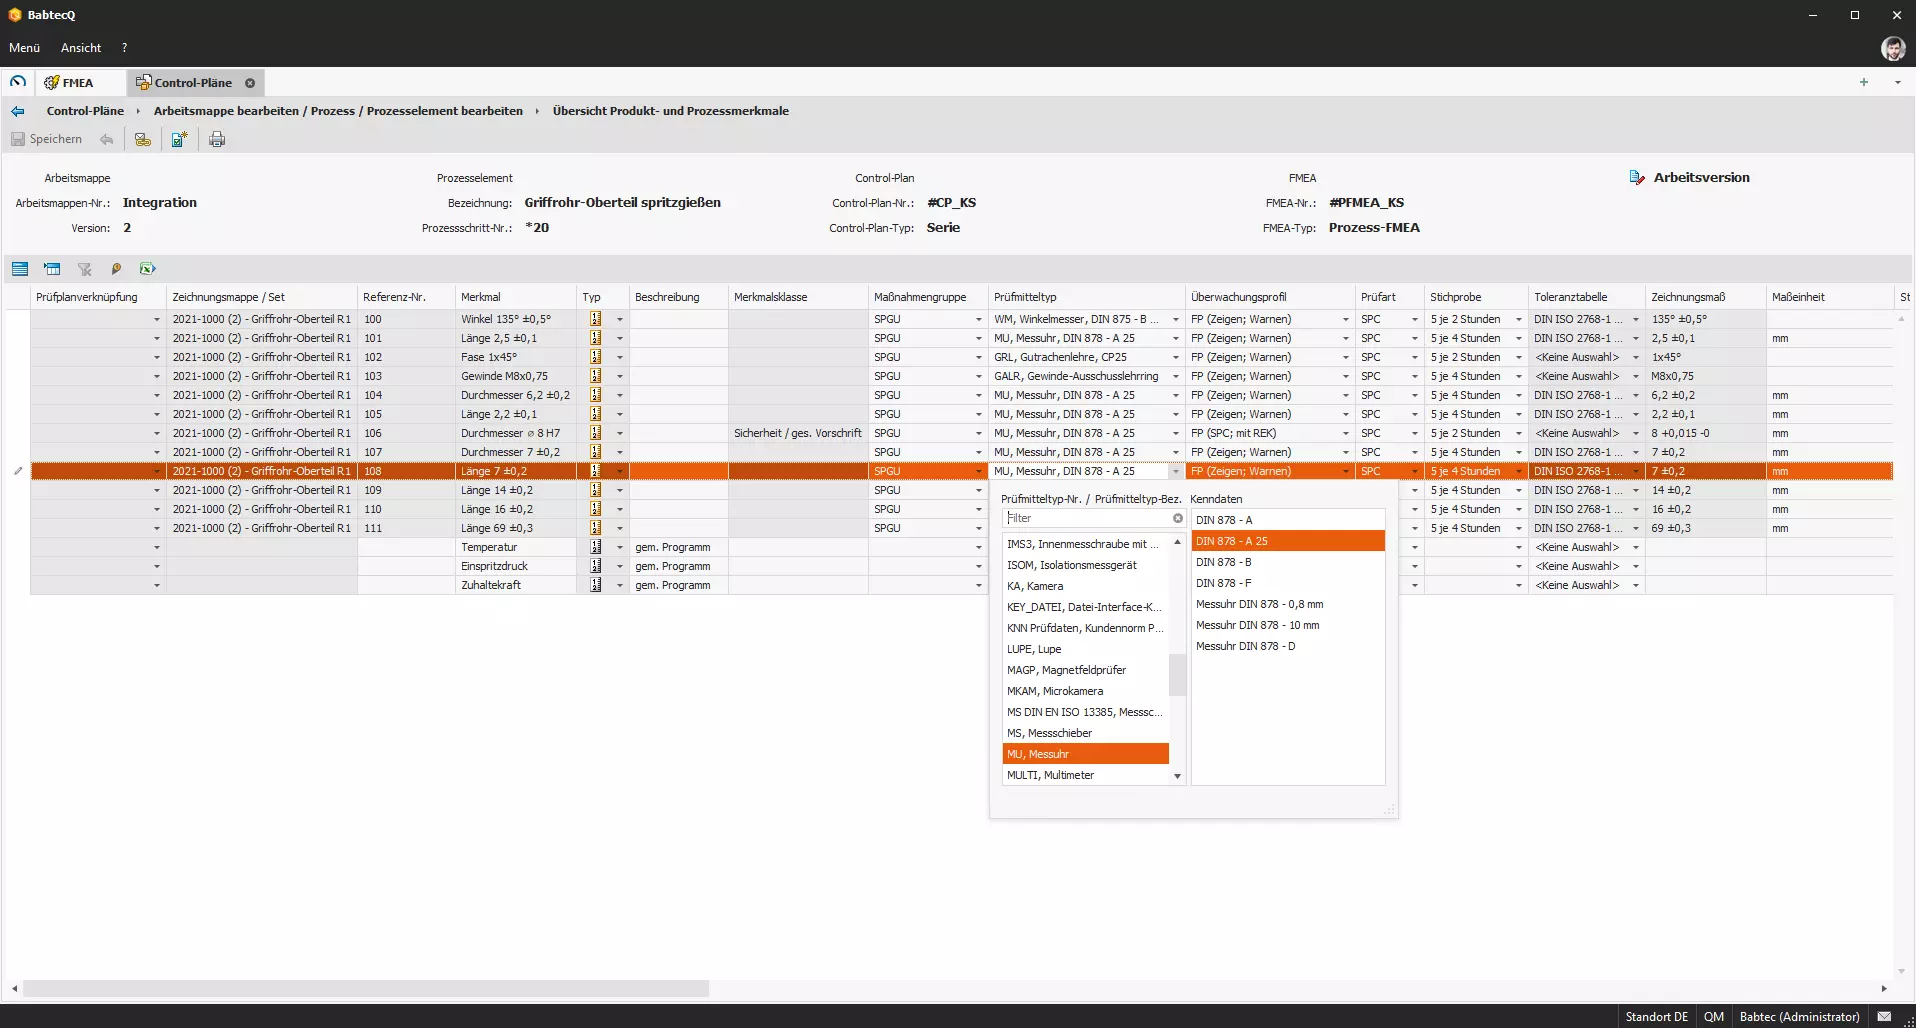Click the back arrow in the breadcrumb bar

[18, 111]
